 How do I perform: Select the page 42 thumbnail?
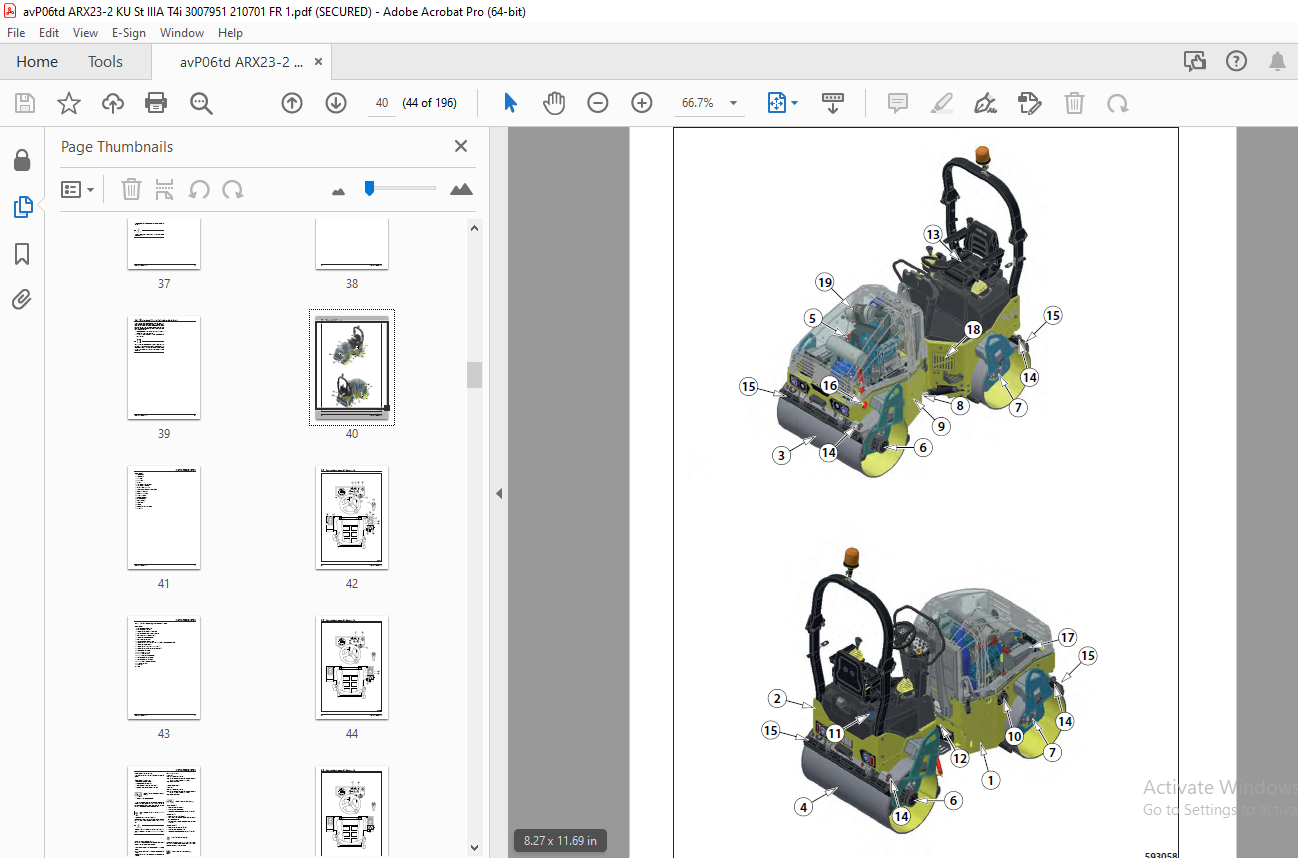tap(352, 518)
